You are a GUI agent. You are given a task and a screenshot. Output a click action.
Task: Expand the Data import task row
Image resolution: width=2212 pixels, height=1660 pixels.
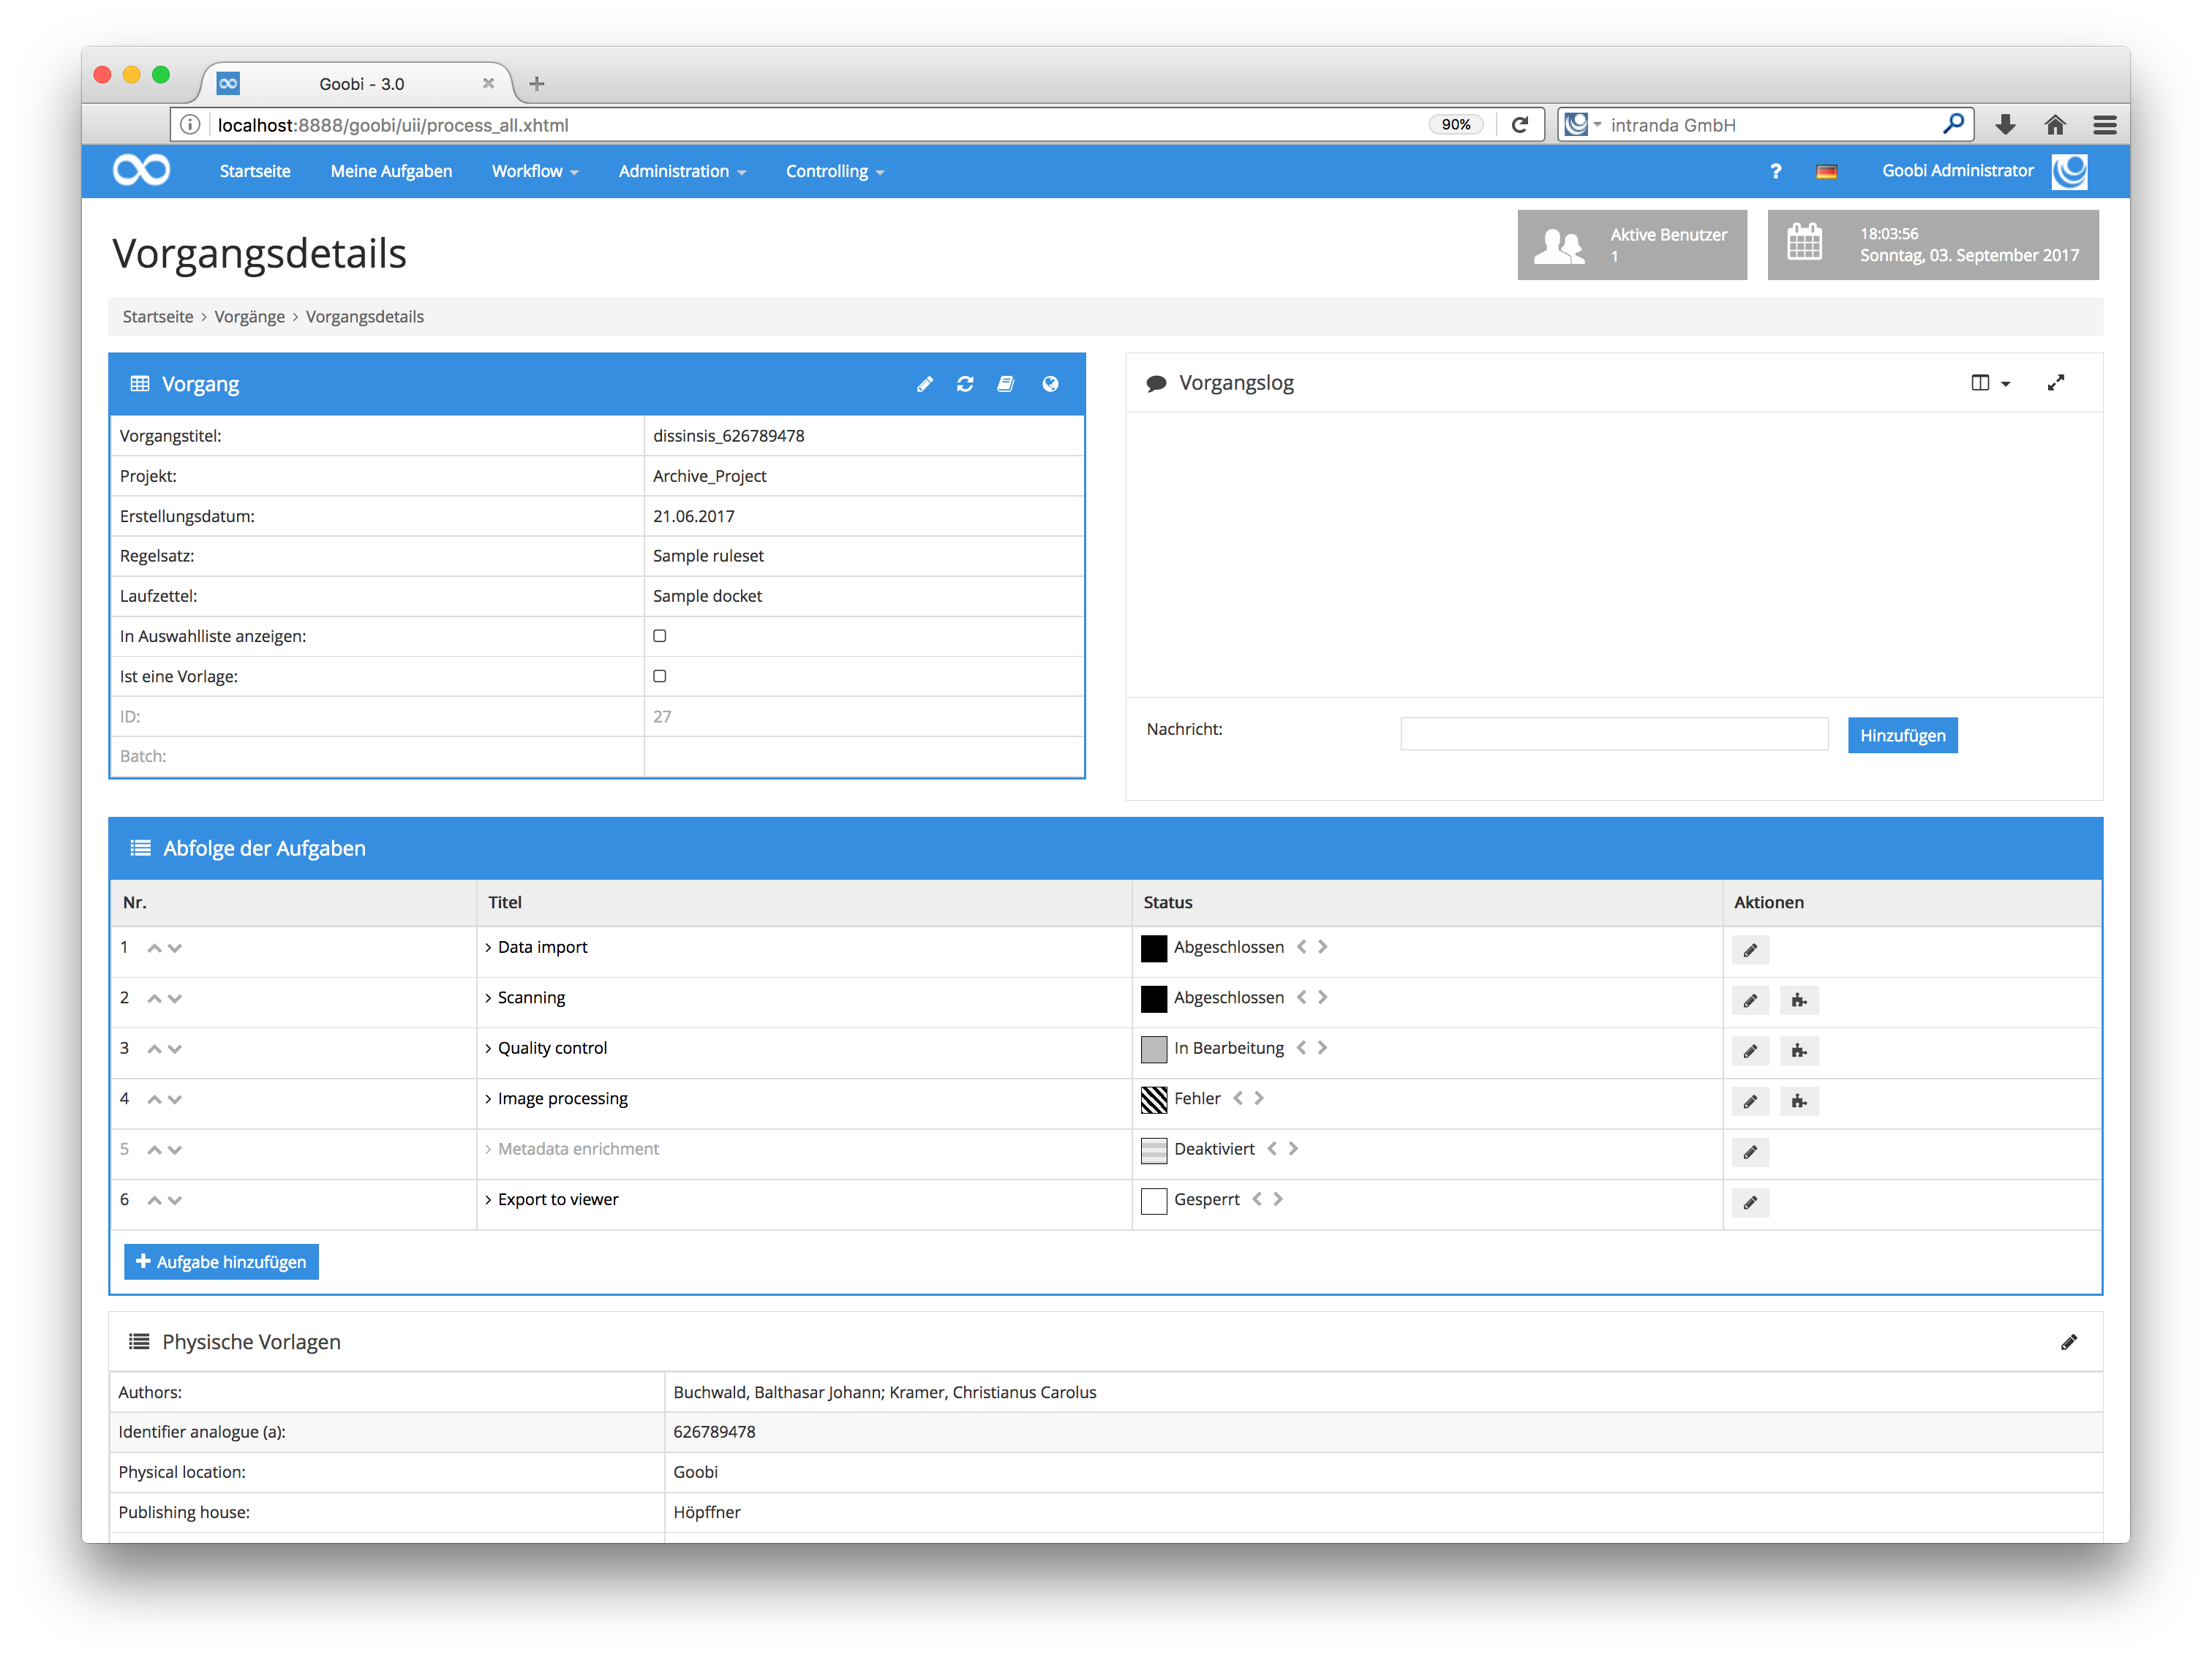pyautogui.click(x=536, y=947)
